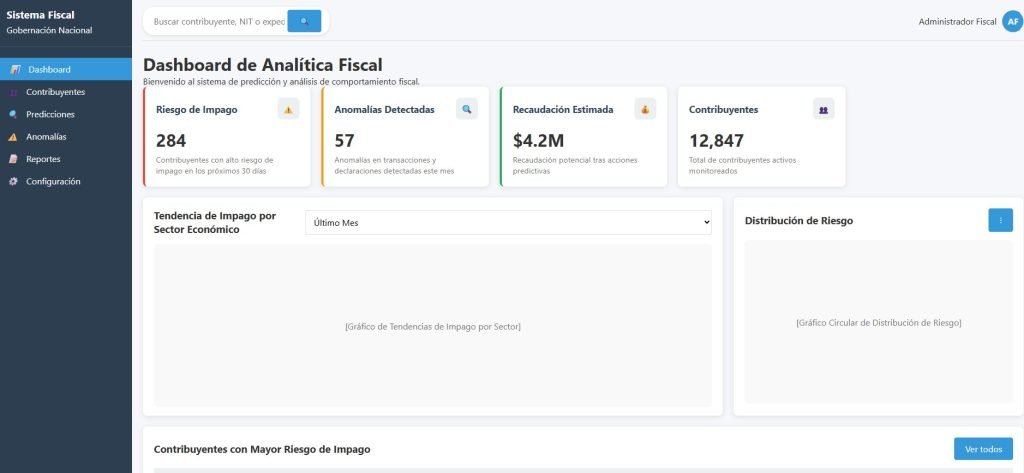The width and height of the screenshot is (1024, 473).
Task: Click the Gráfico de Tendencias chart area
Action: [432, 326]
